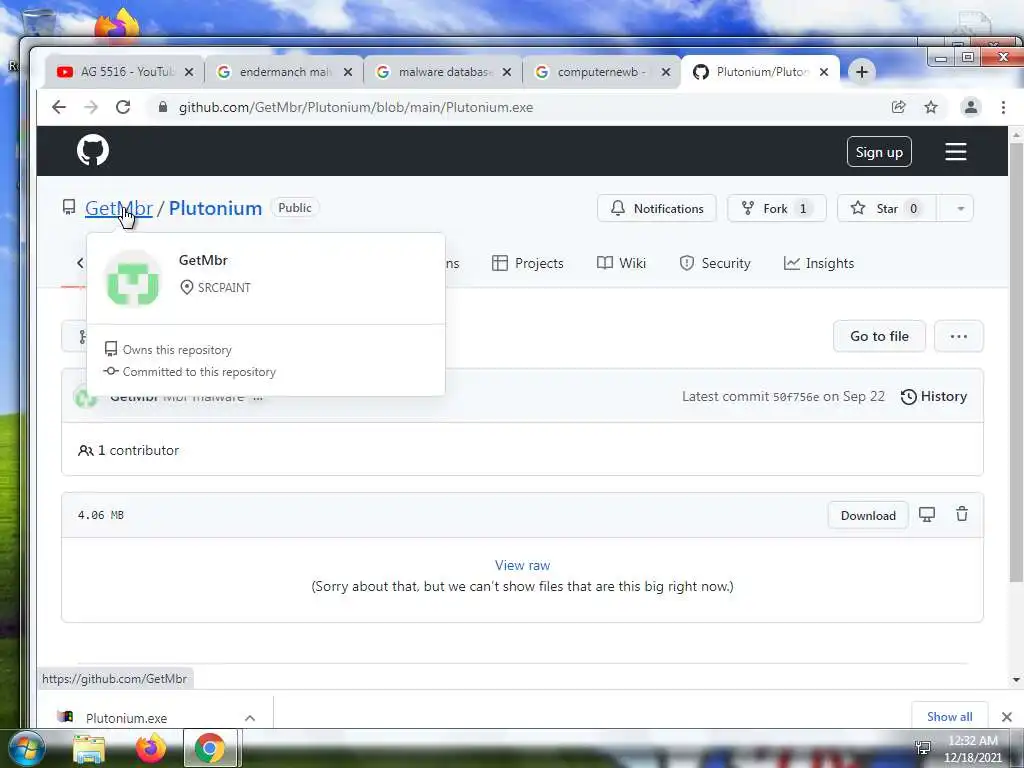Click the Go to file button
This screenshot has width=1024, height=768.
point(879,336)
